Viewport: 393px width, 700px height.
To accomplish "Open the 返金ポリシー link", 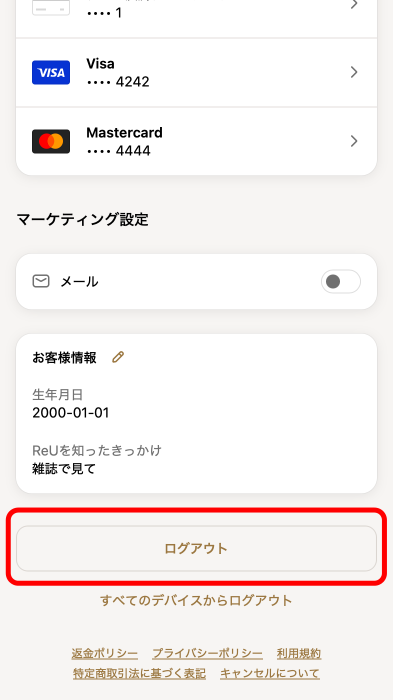I will click(105, 654).
